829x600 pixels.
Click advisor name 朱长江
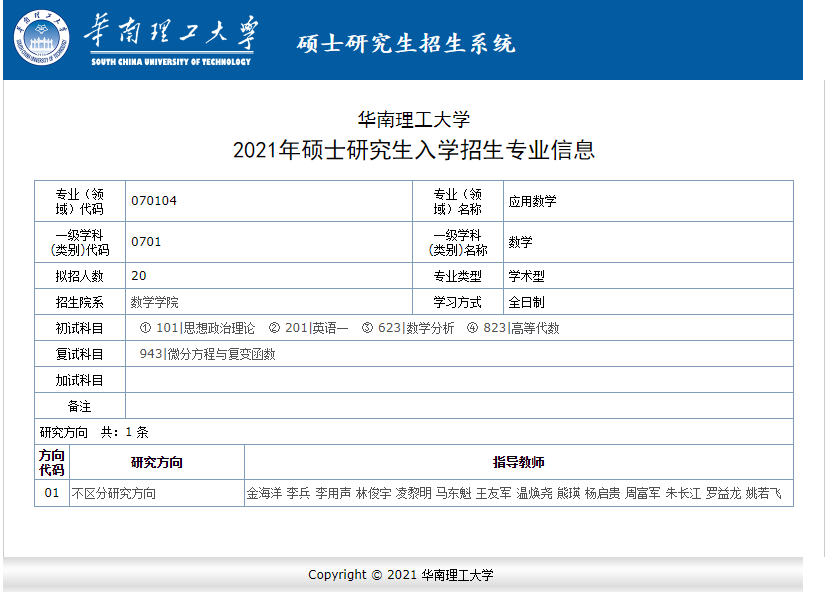(x=683, y=493)
